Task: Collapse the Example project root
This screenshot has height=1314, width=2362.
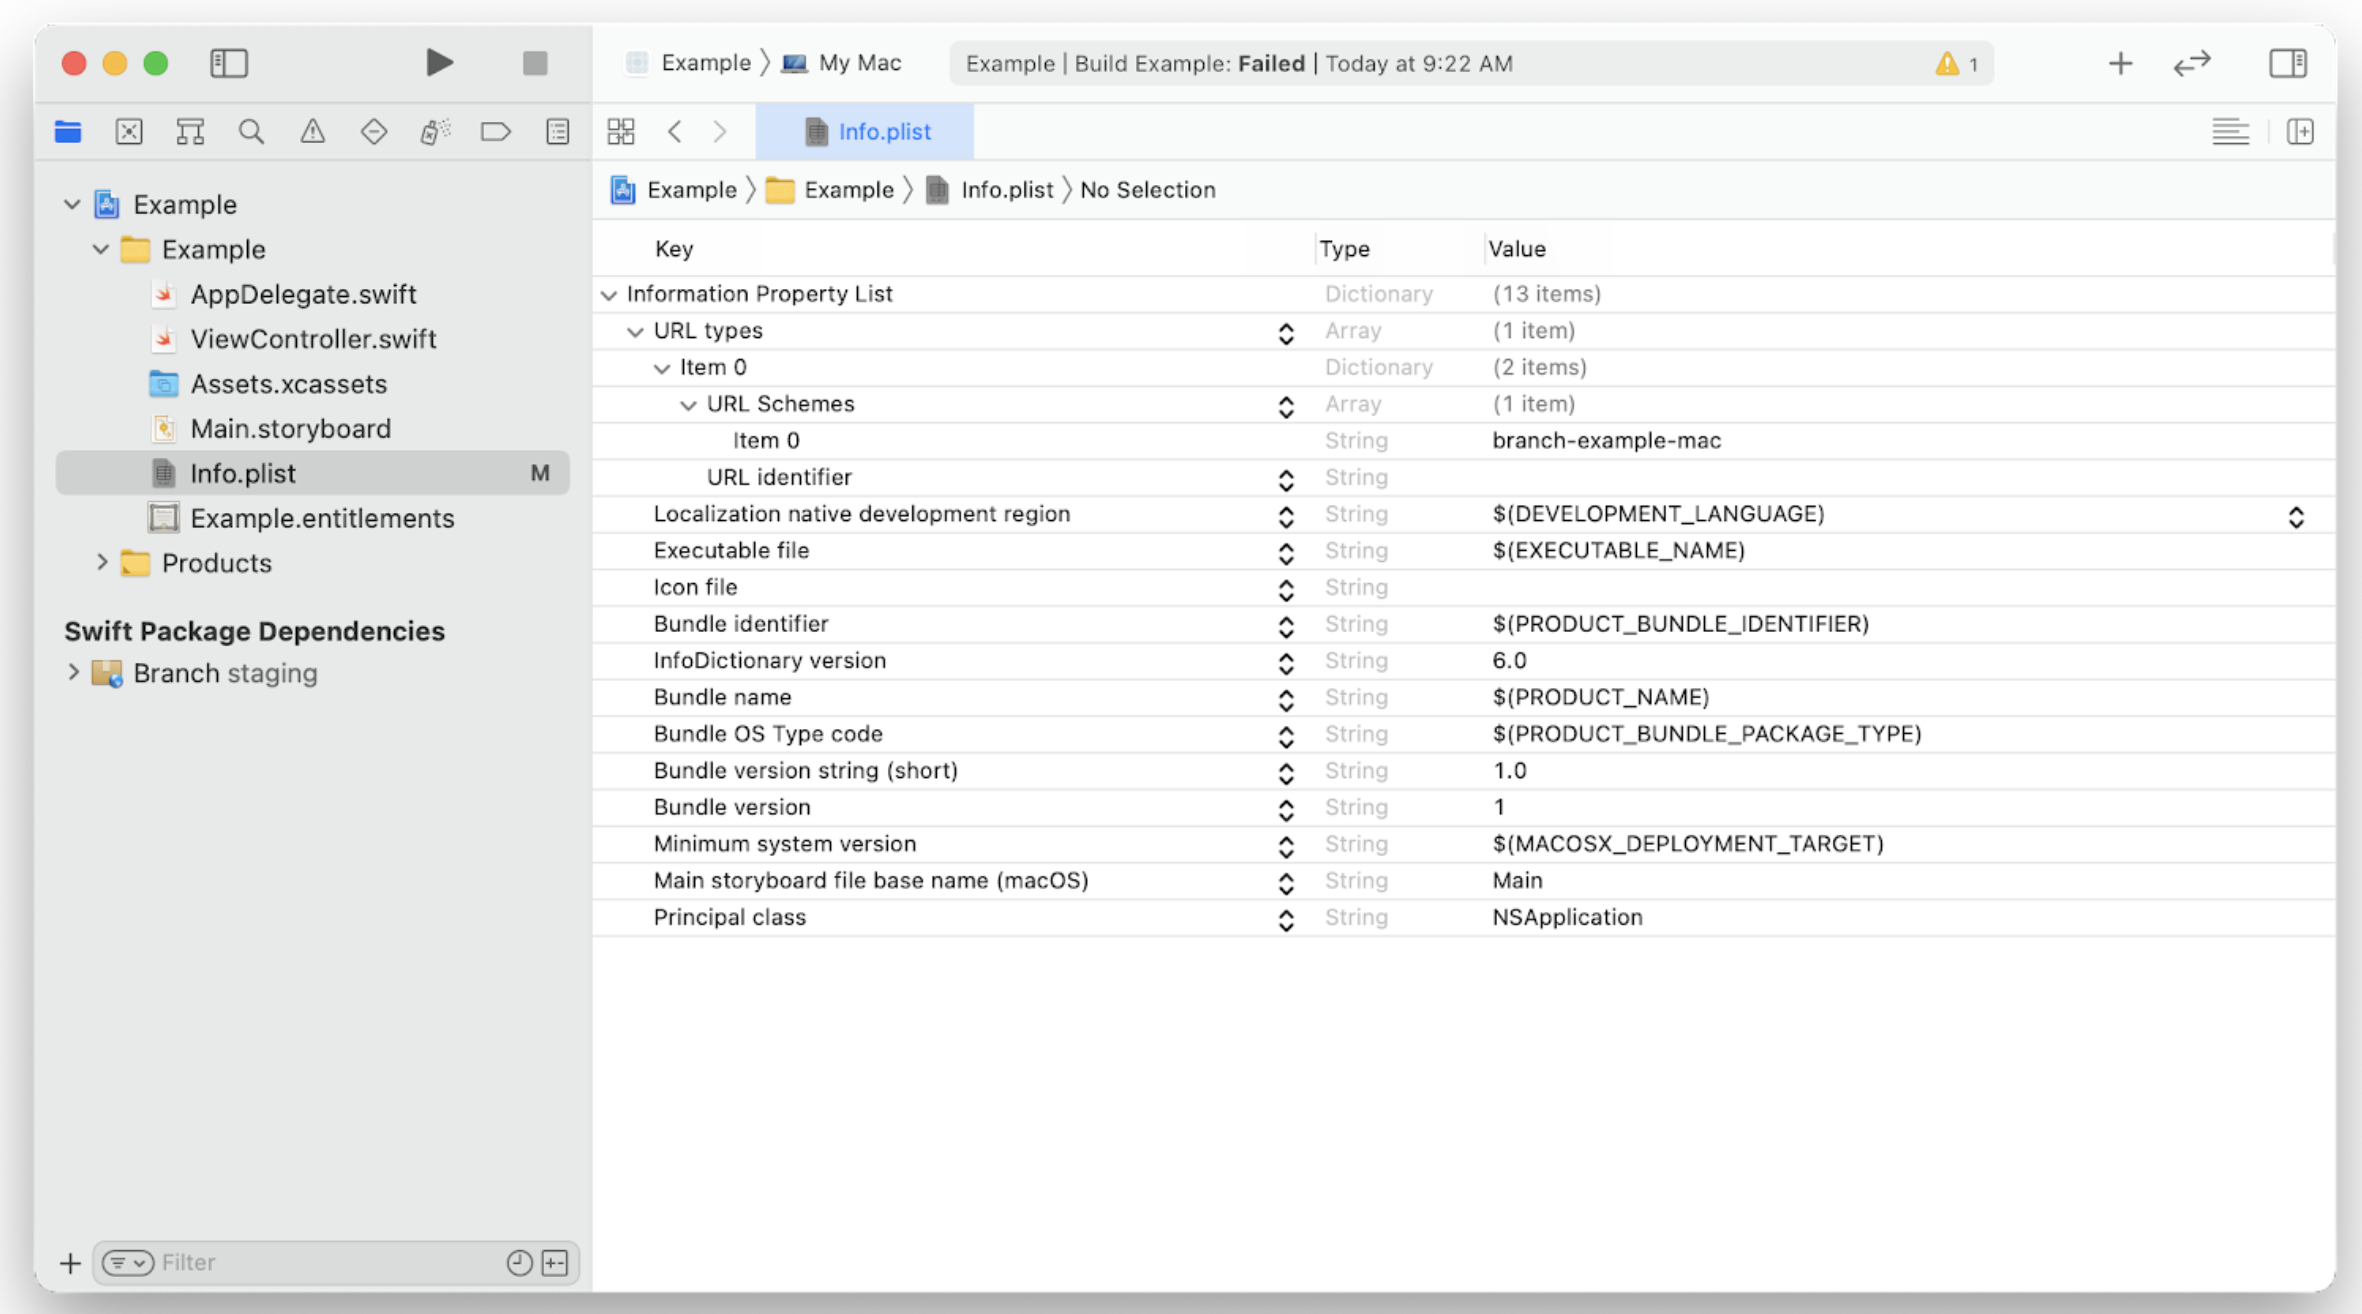Action: (72, 204)
